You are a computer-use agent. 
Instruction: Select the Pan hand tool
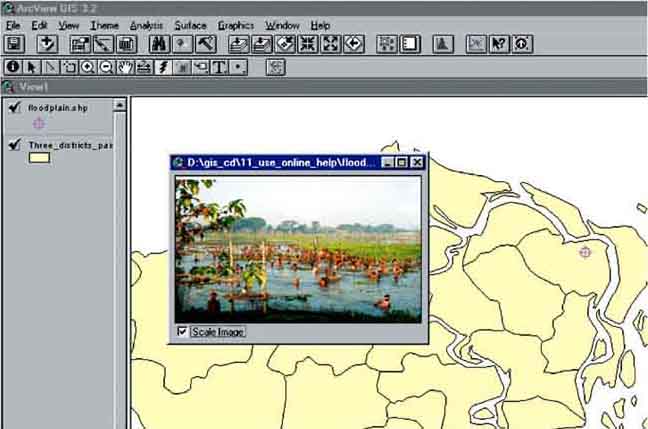(125, 67)
